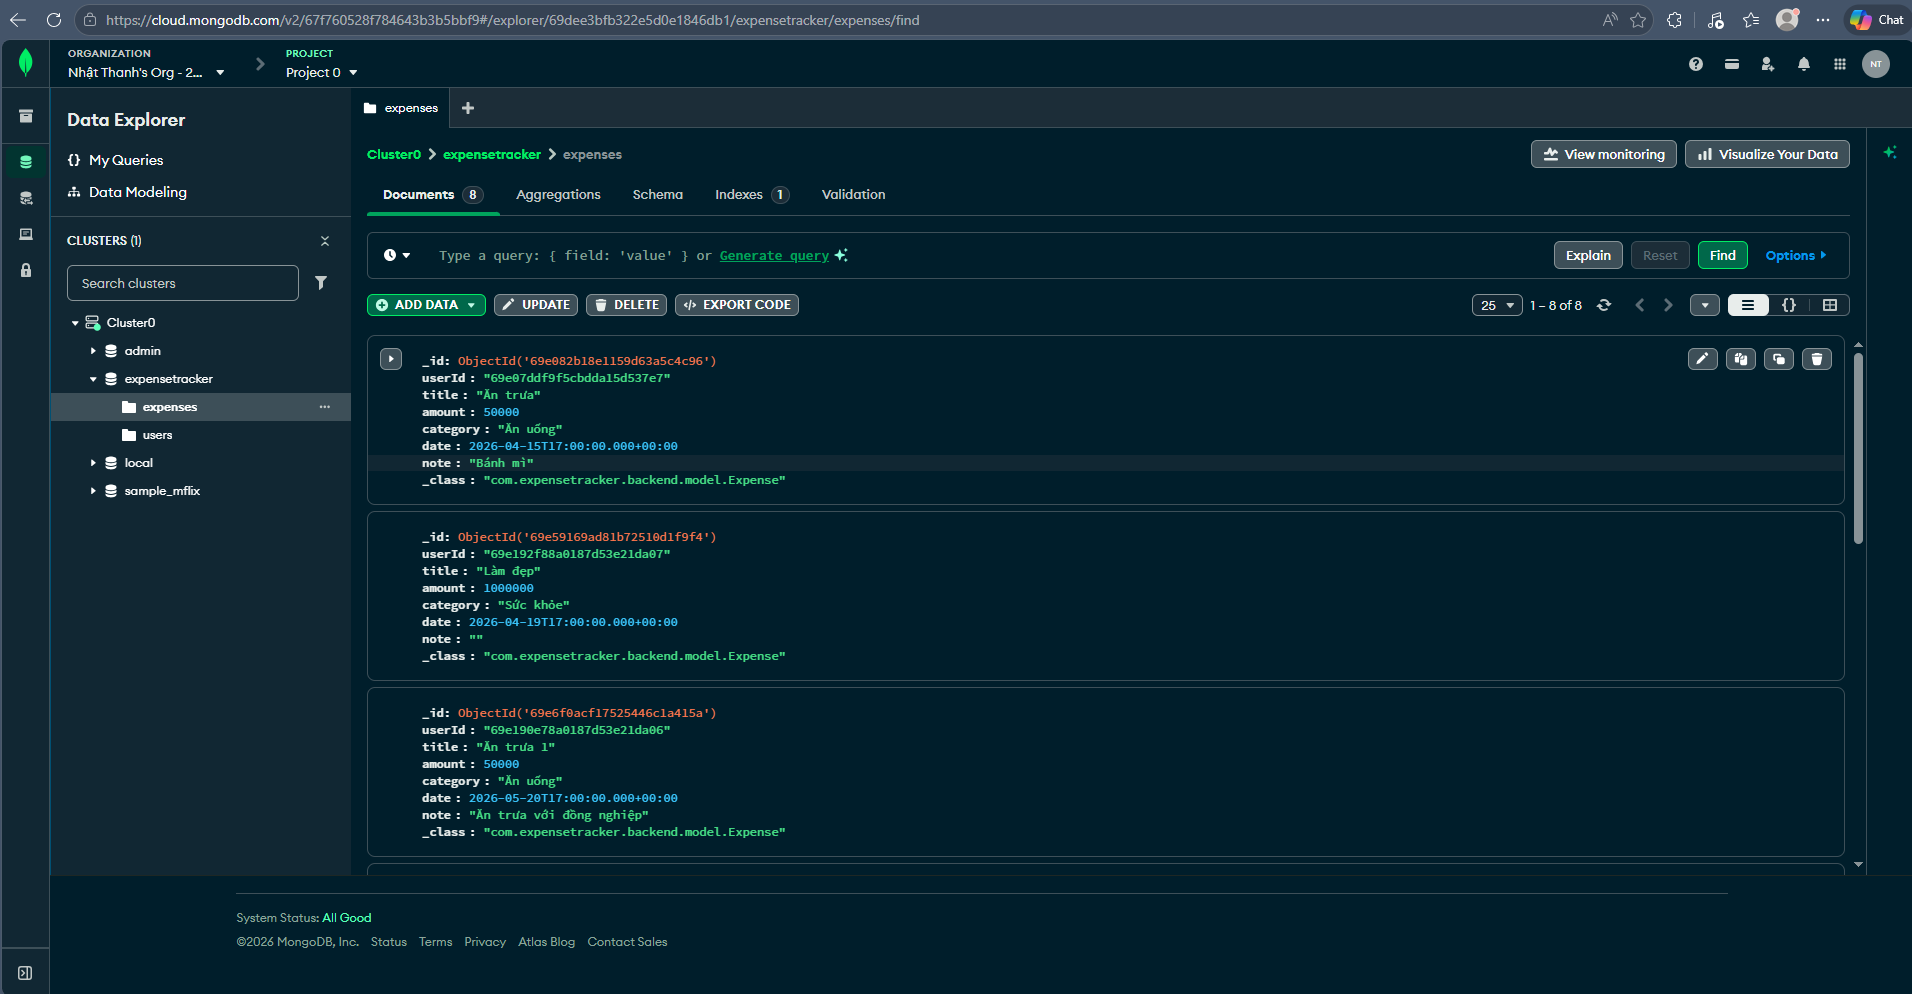Click the MongoDB leaf logo

[x=26, y=63]
